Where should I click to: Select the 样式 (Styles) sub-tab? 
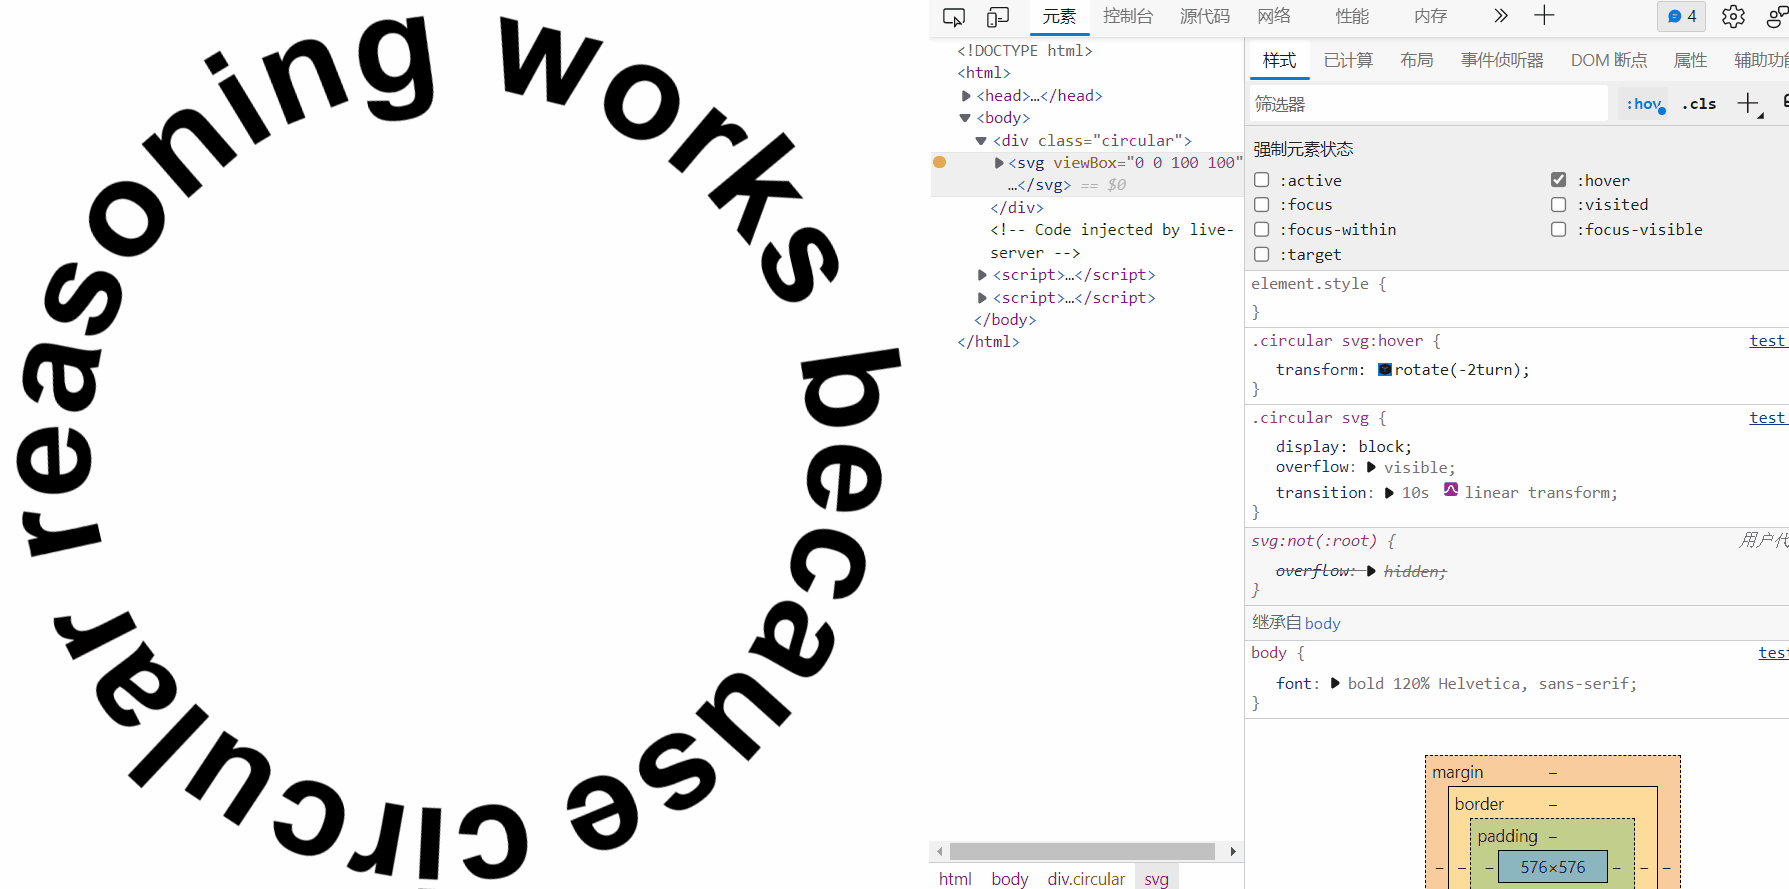pos(1279,61)
